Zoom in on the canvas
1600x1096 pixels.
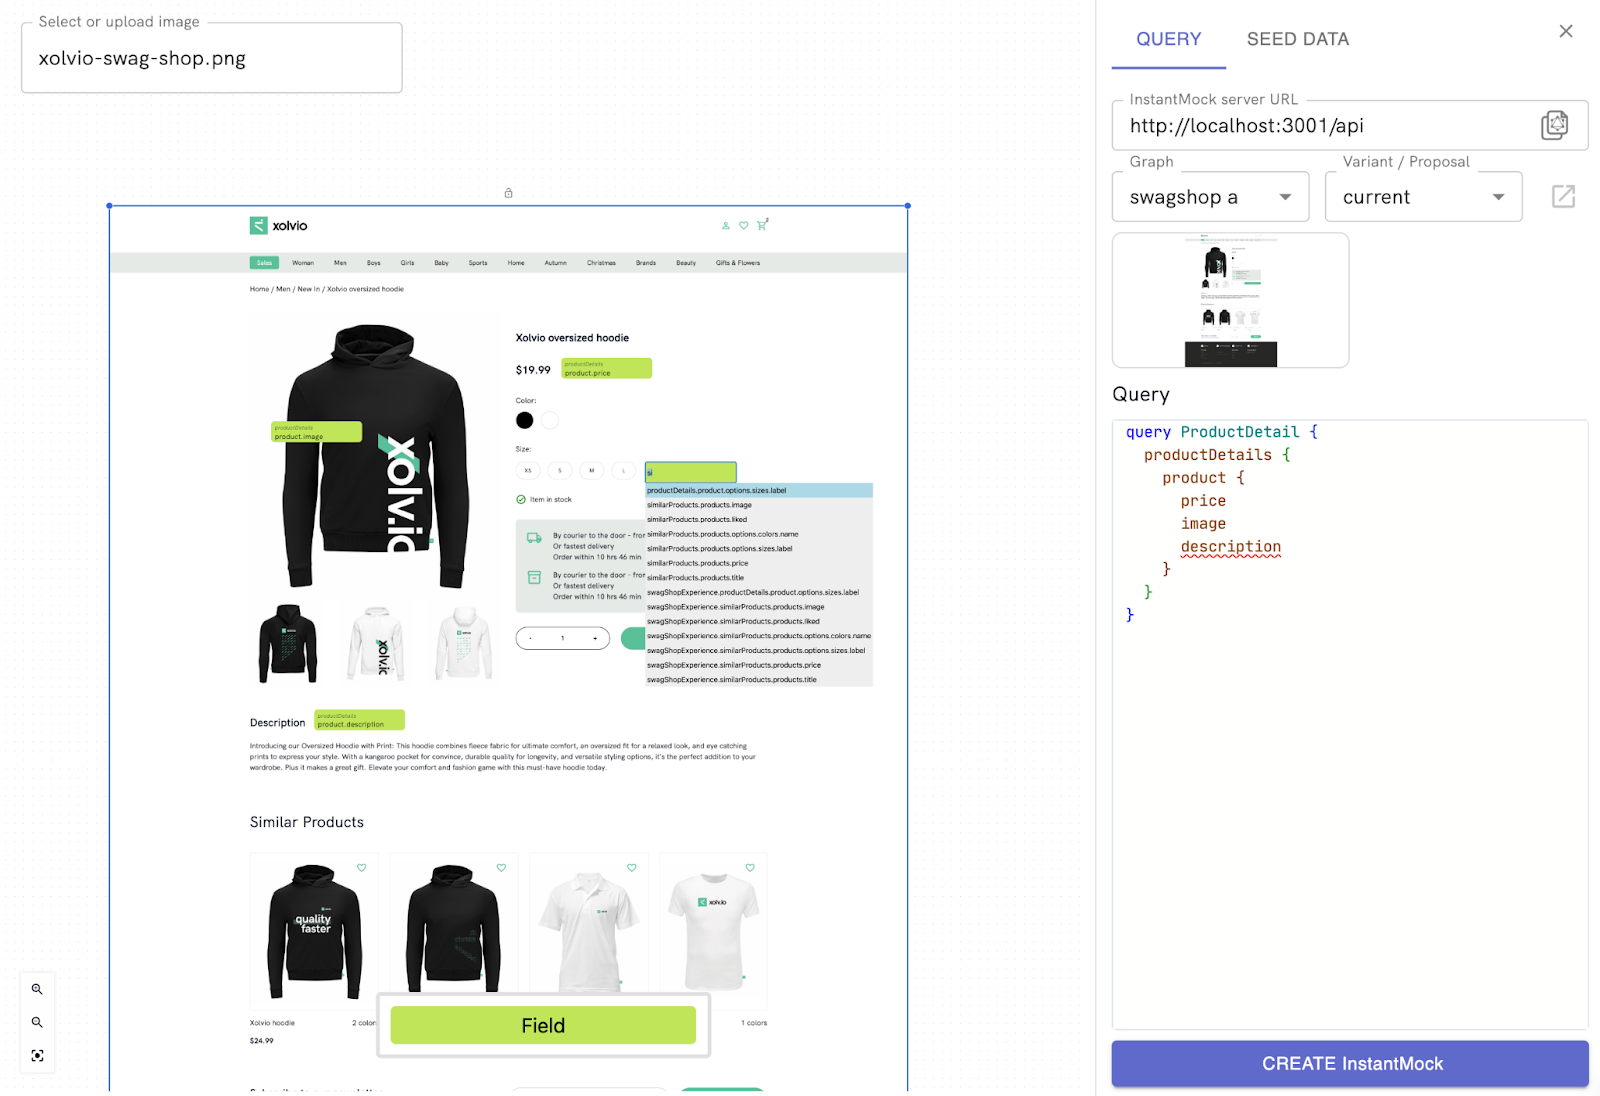tap(37, 989)
